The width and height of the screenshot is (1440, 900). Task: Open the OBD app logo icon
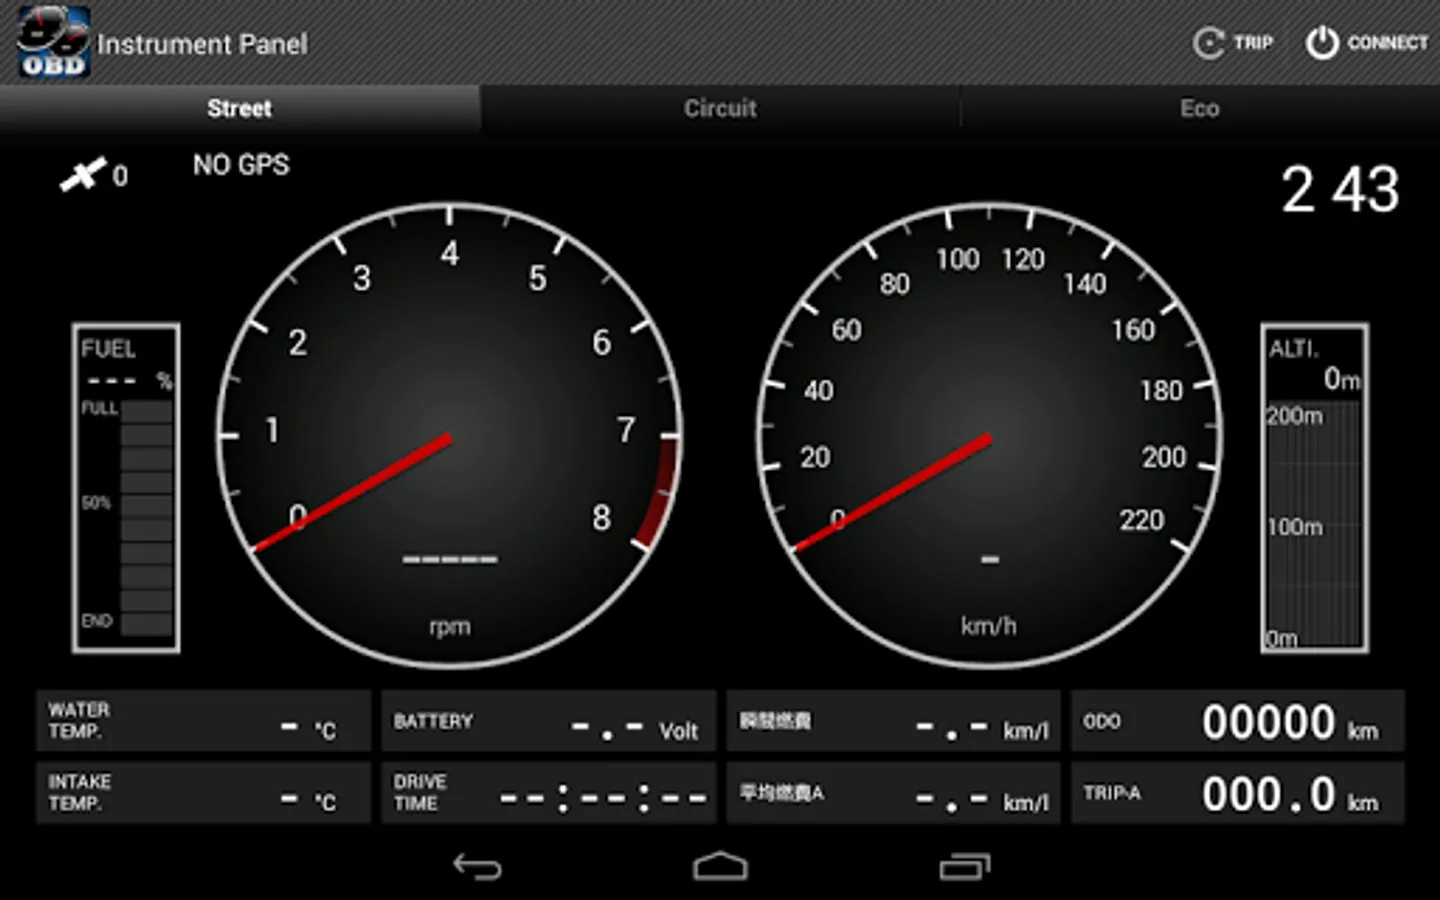54,42
